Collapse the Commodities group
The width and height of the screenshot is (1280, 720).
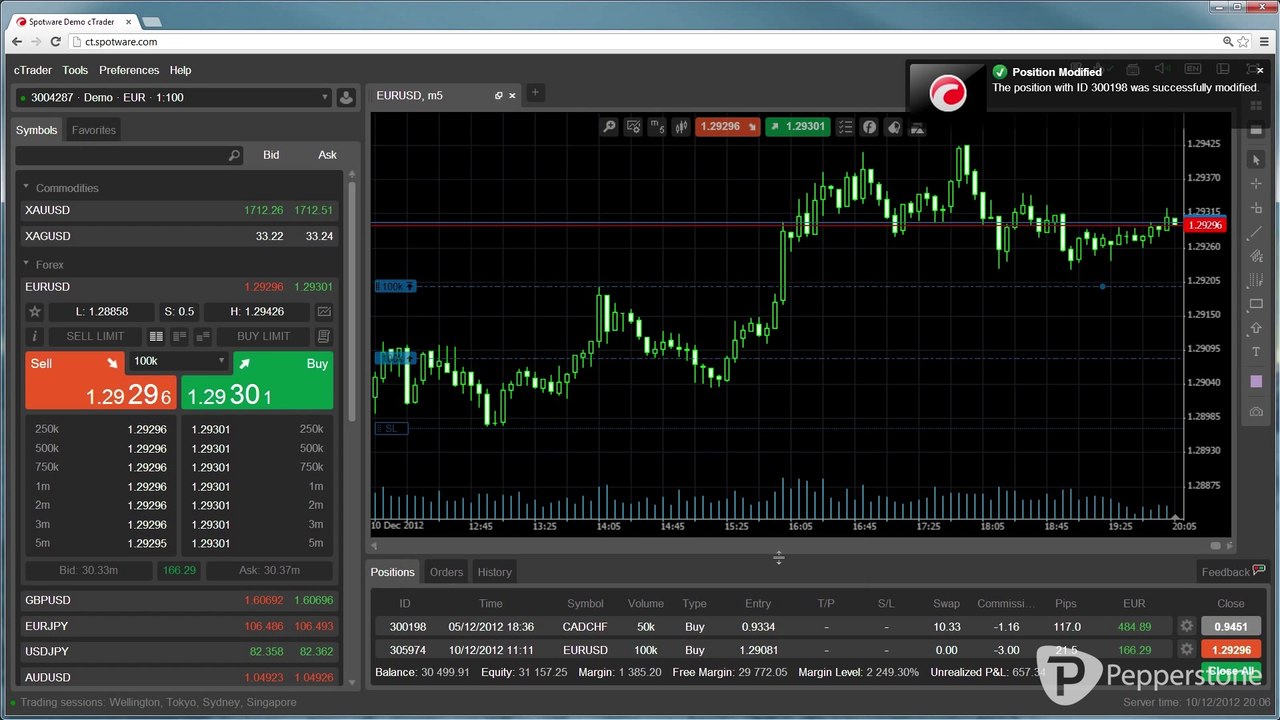[27, 188]
